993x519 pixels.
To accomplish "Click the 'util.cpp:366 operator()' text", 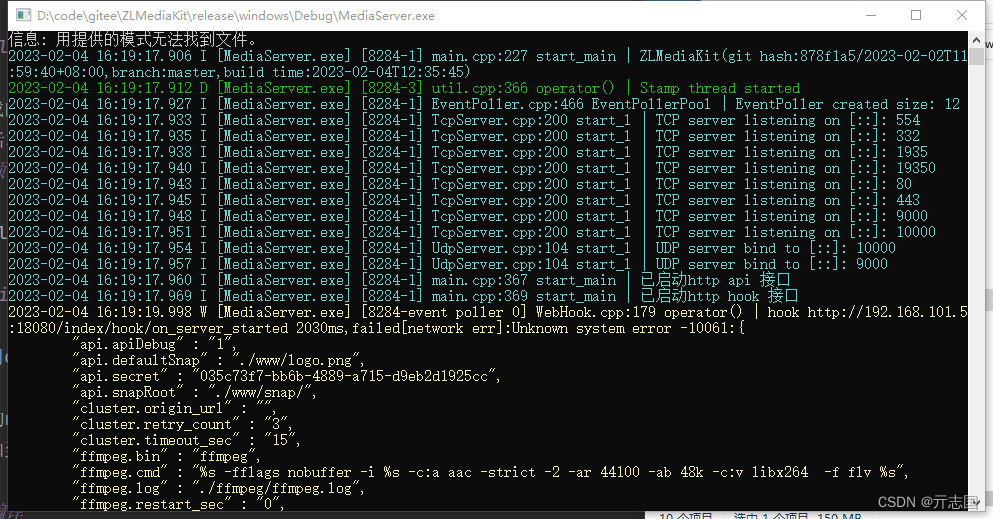I will [522, 88].
